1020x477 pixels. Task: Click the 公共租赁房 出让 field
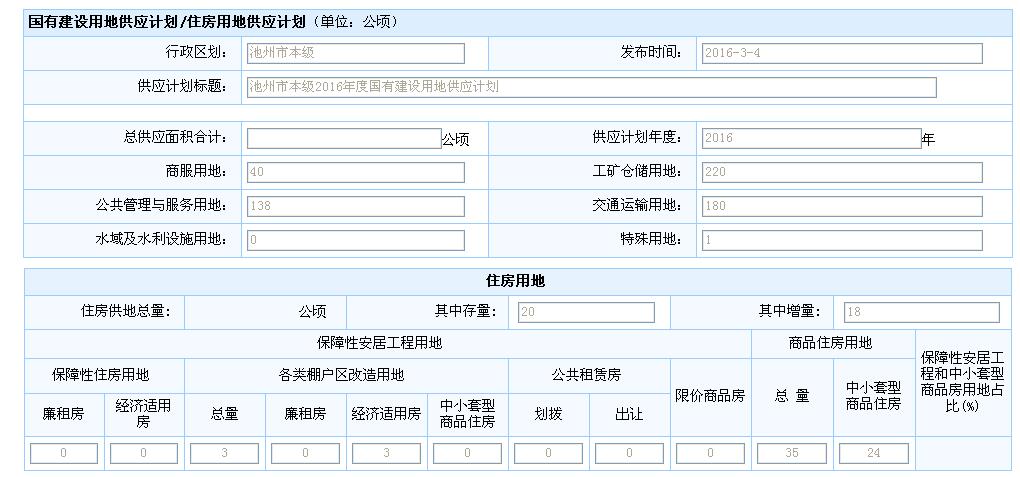(629, 454)
